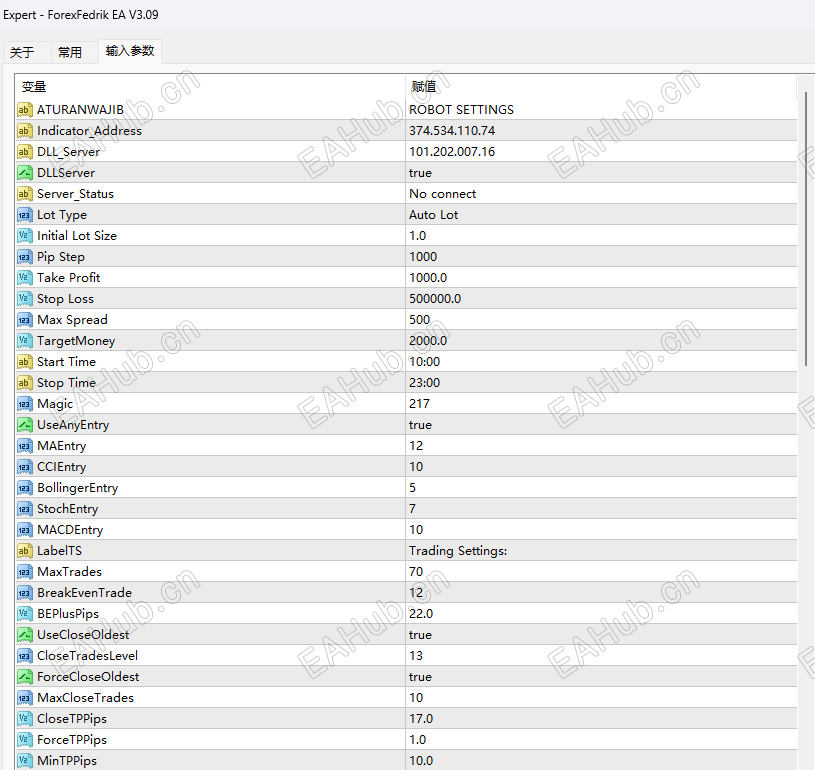Select the CloseTradesLevel value 13

pyautogui.click(x=601, y=656)
